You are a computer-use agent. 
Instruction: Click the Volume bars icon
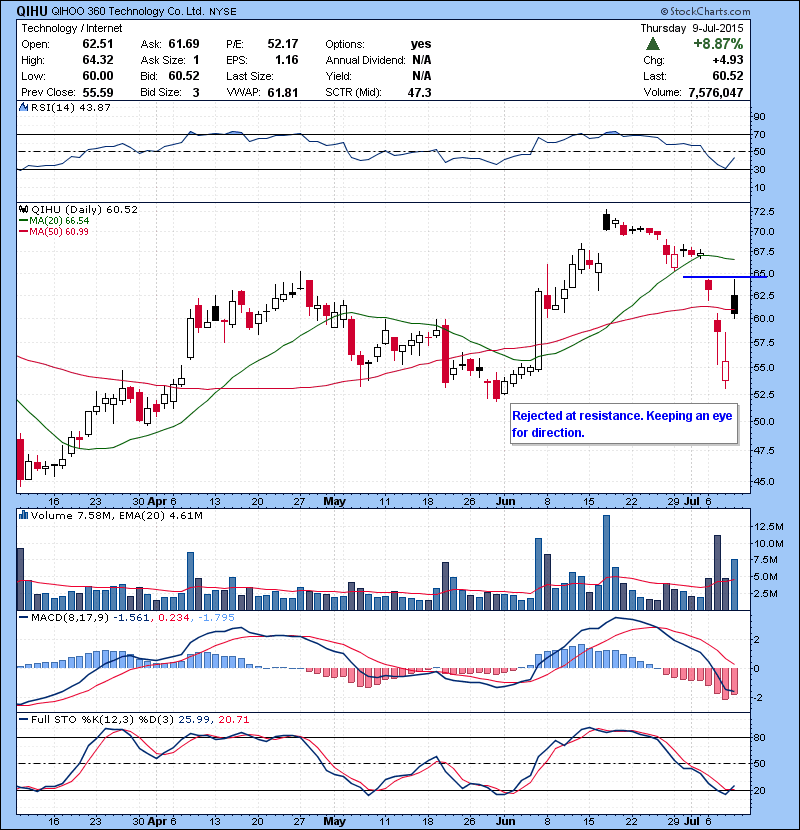point(23,515)
